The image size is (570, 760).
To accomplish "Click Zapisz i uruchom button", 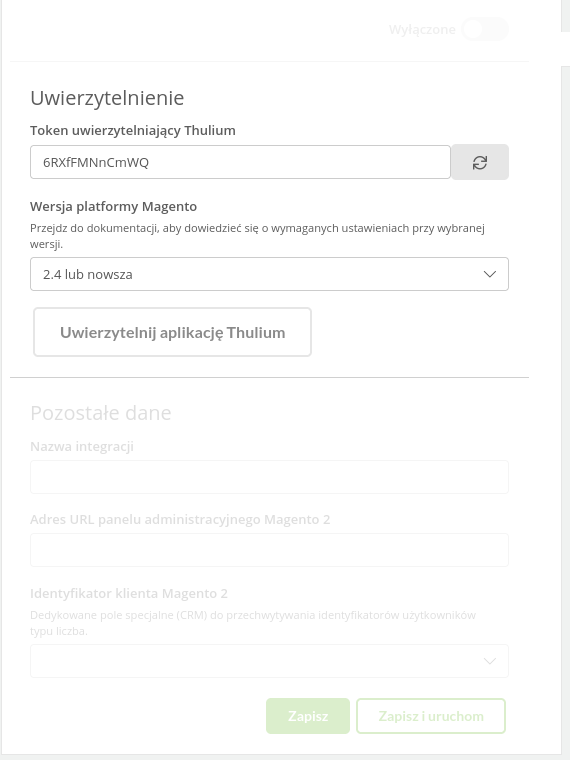I will (x=431, y=716).
